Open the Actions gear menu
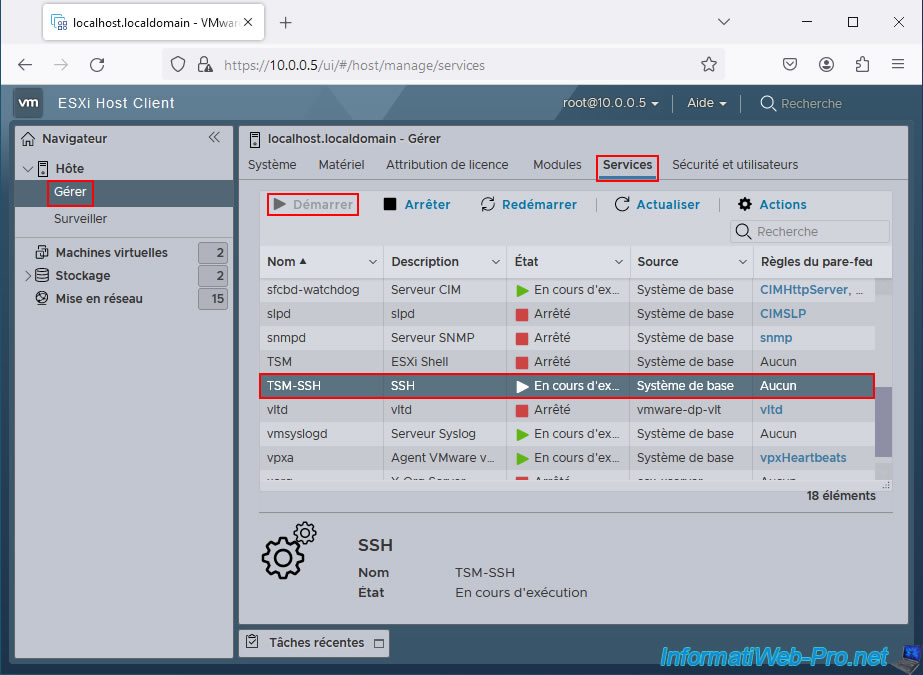 pyautogui.click(x=772, y=204)
